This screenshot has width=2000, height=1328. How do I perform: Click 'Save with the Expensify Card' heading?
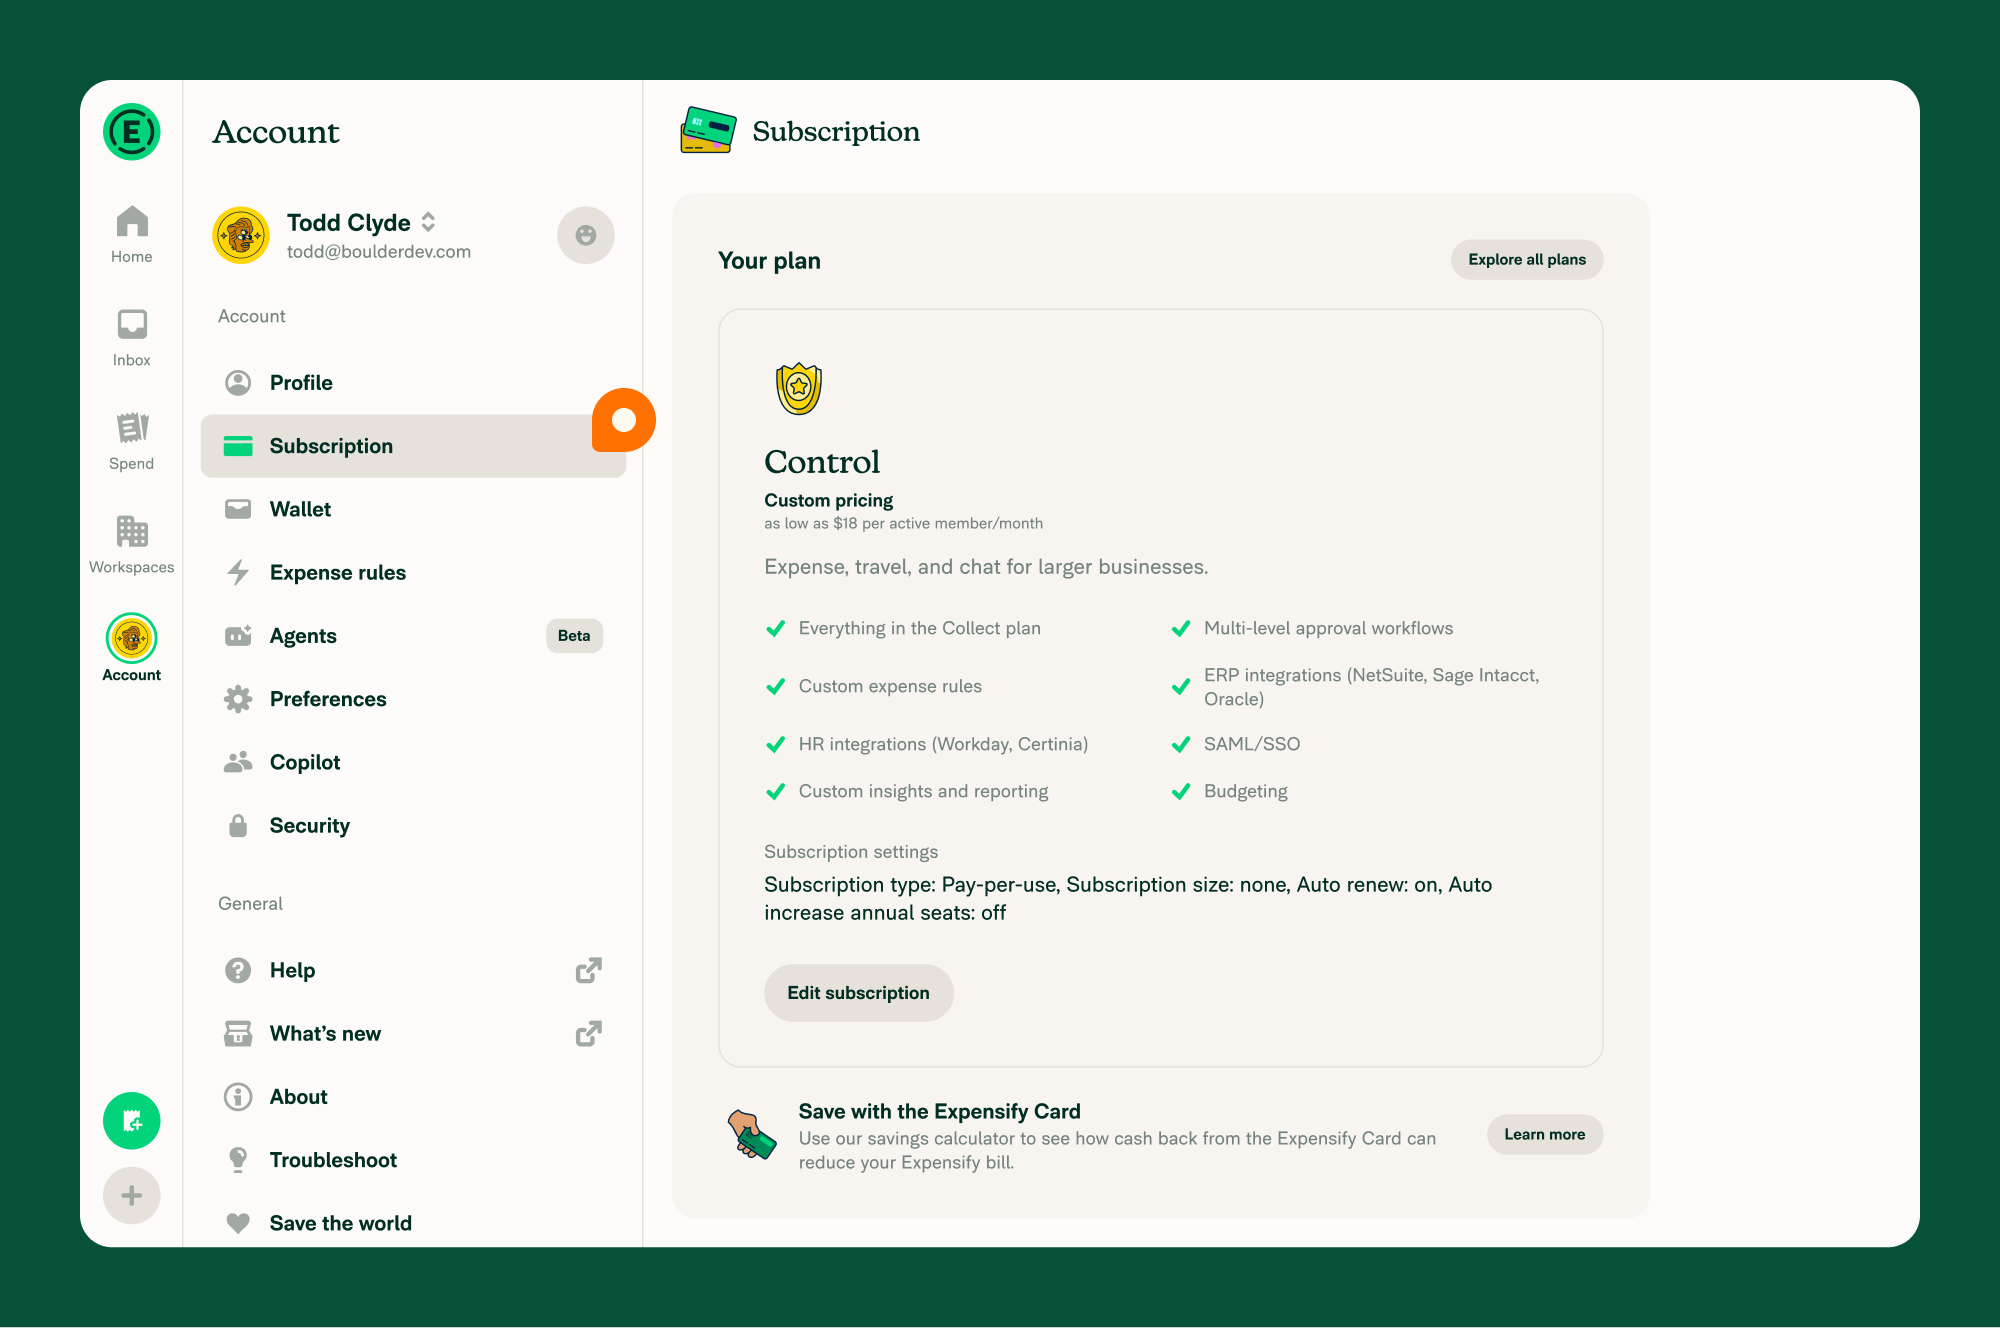939,1111
